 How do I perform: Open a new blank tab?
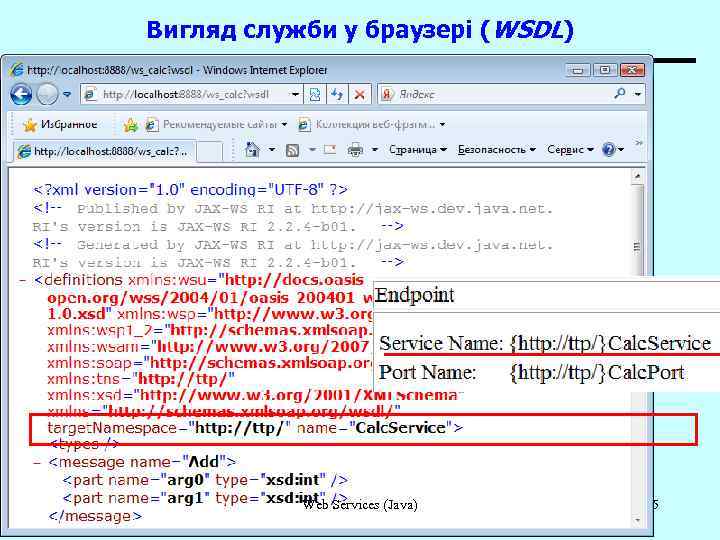coord(209,152)
